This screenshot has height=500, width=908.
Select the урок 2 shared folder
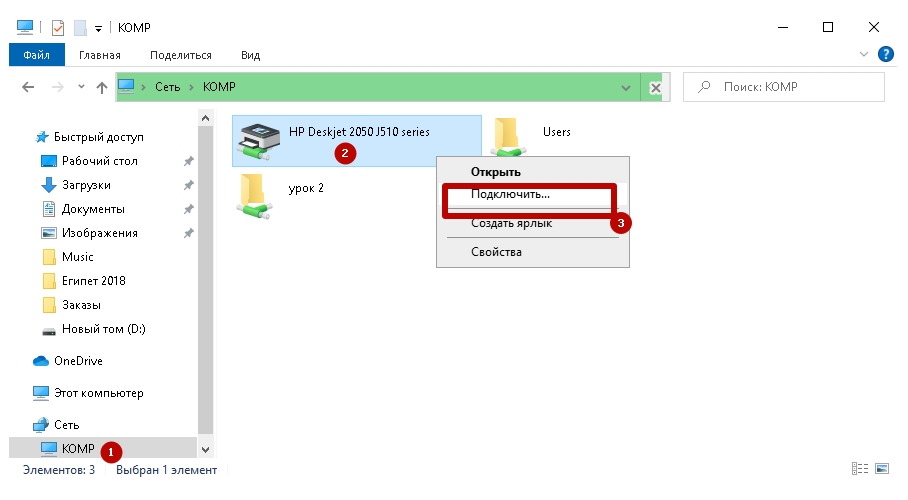(254, 193)
